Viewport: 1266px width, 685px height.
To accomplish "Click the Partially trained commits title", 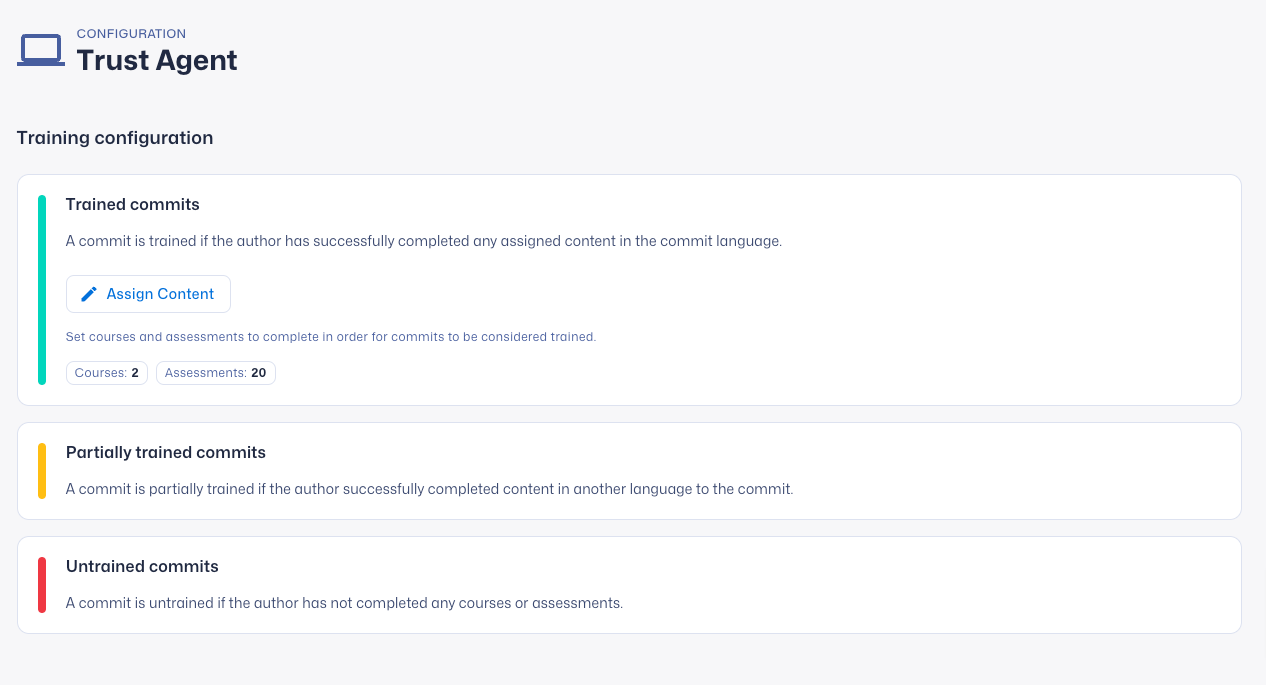I will click(166, 452).
